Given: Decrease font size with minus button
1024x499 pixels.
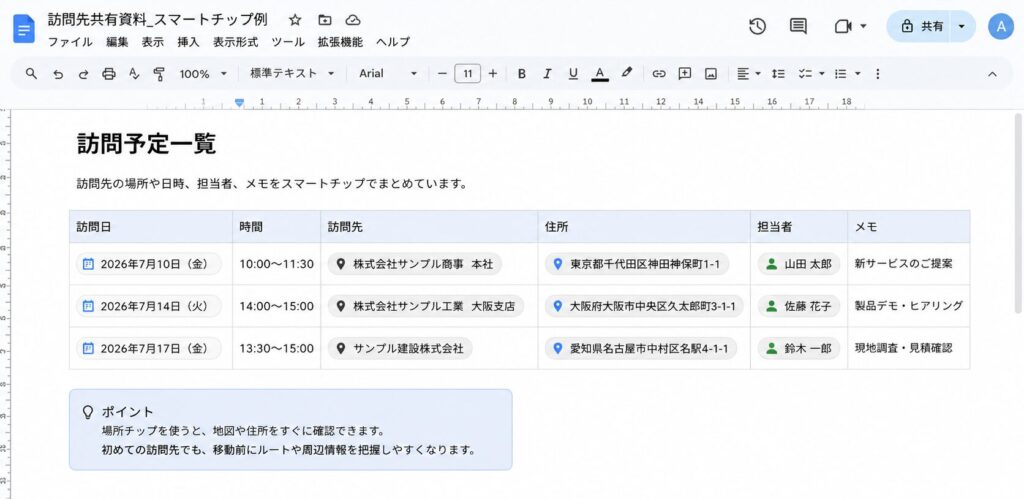Looking at the screenshot, I should click(442, 74).
